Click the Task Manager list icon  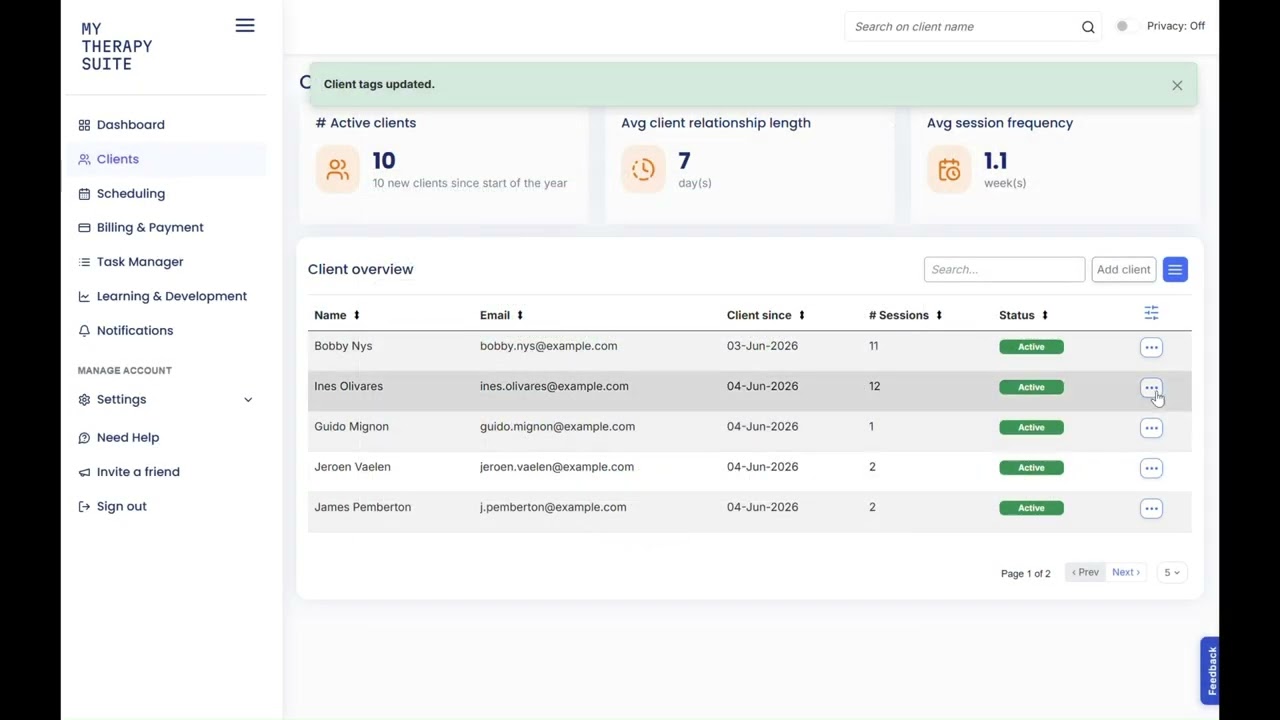click(x=84, y=262)
